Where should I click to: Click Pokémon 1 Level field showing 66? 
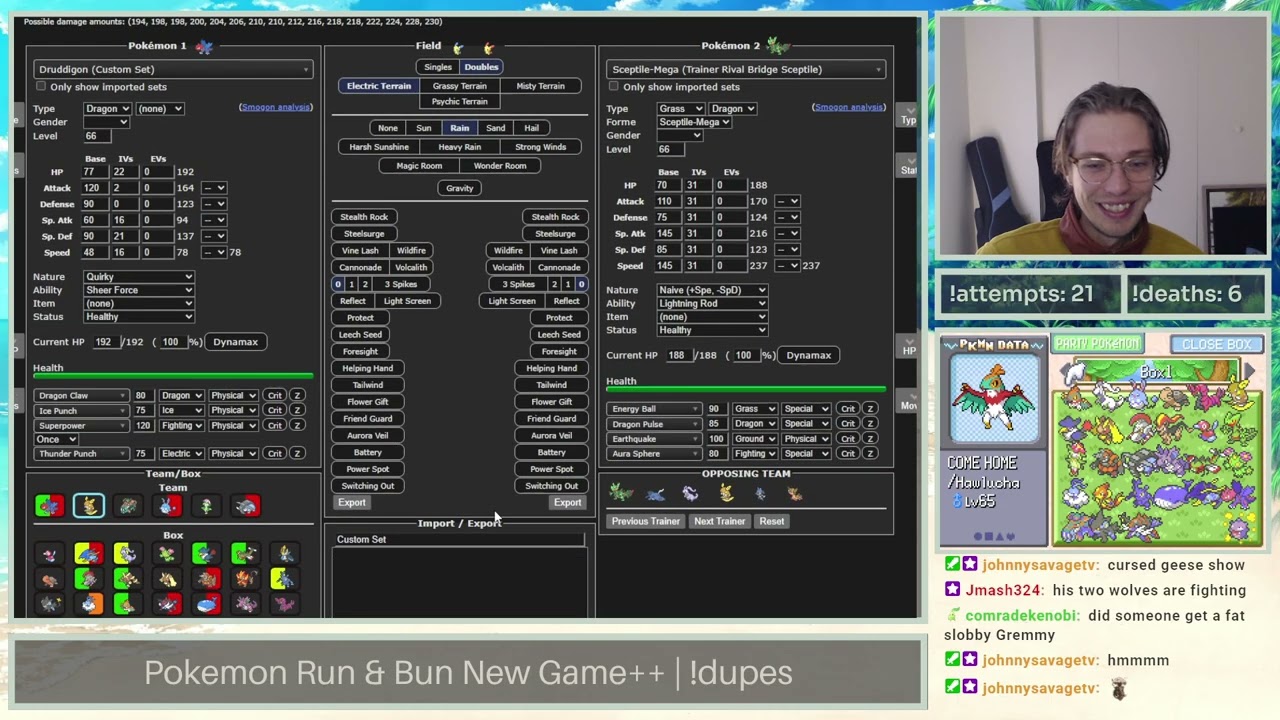pos(97,136)
